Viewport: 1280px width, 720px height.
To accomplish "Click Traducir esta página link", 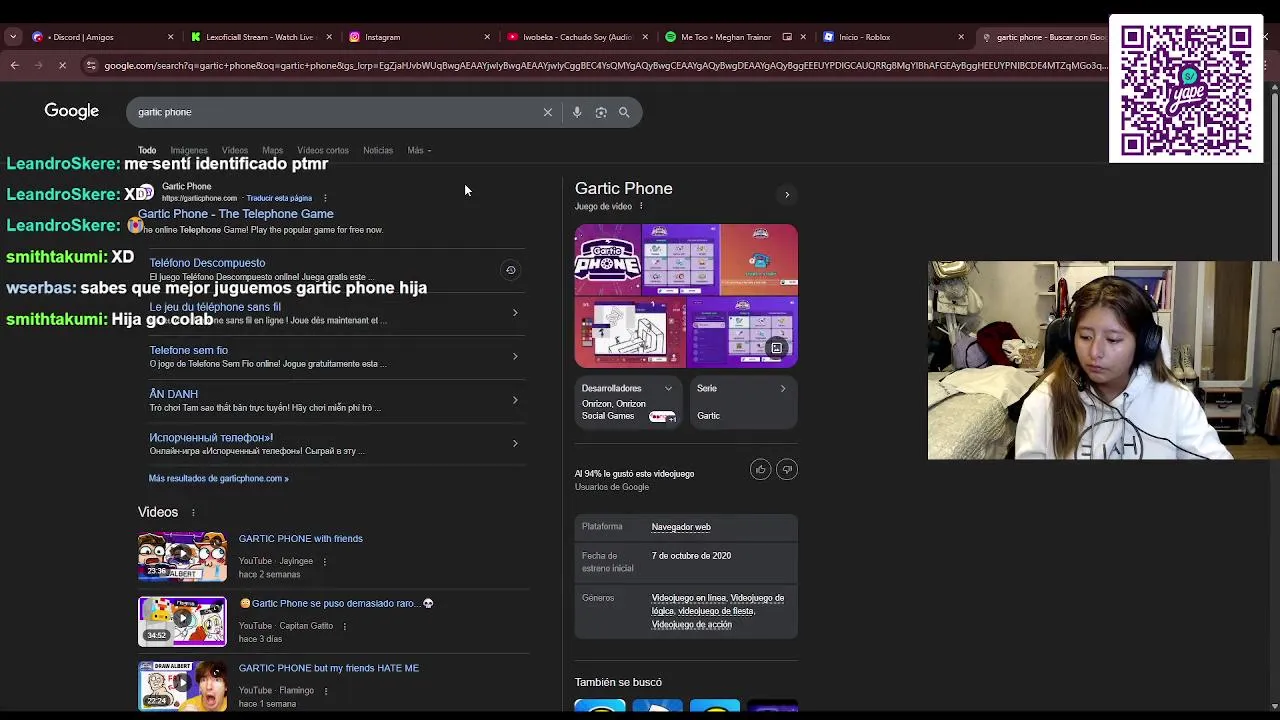I will [279, 198].
